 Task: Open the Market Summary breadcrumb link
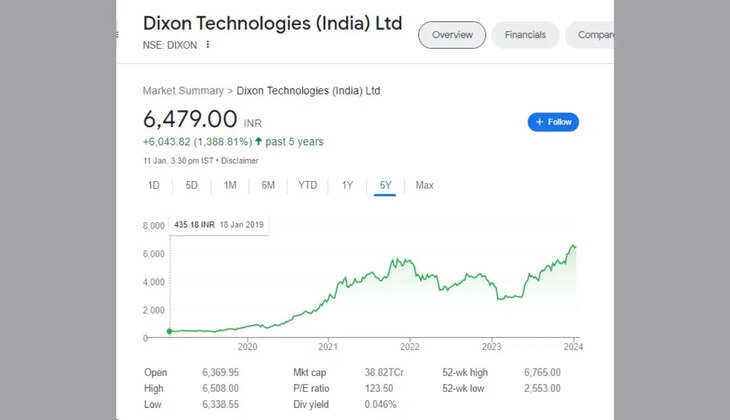click(x=183, y=91)
